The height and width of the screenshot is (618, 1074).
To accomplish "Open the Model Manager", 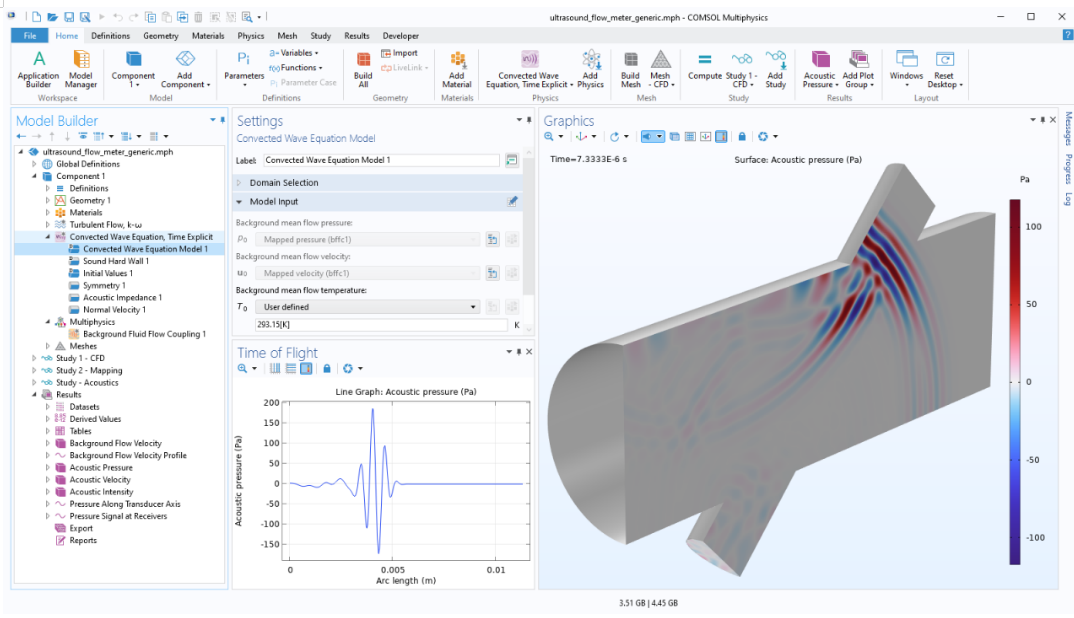I will pyautogui.click(x=81, y=69).
